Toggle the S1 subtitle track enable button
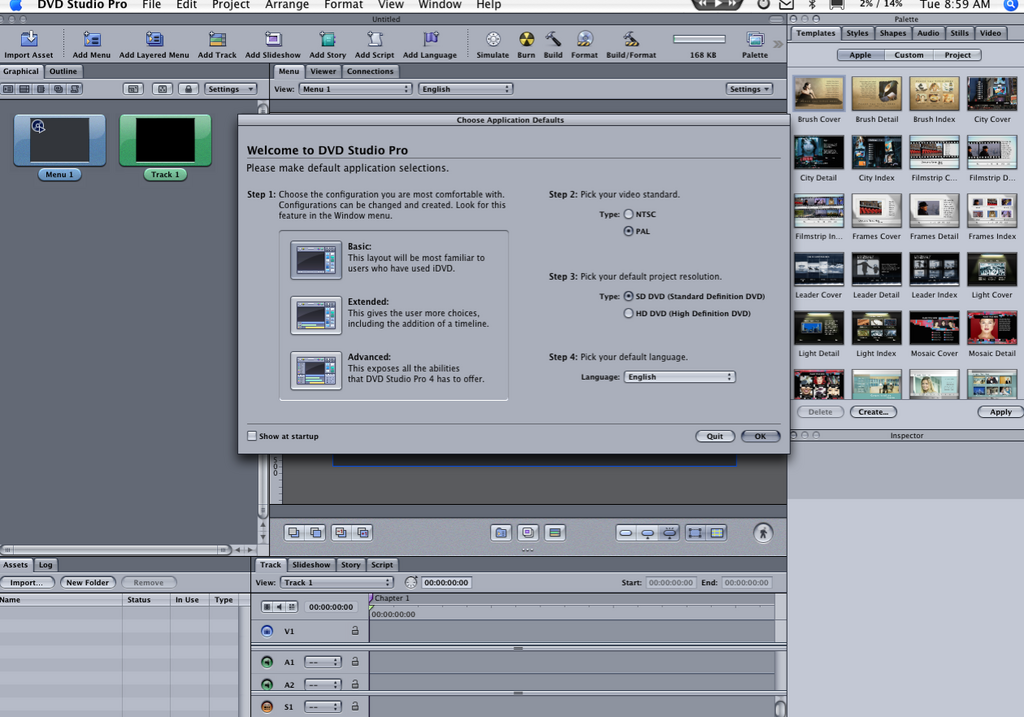 pos(266,707)
